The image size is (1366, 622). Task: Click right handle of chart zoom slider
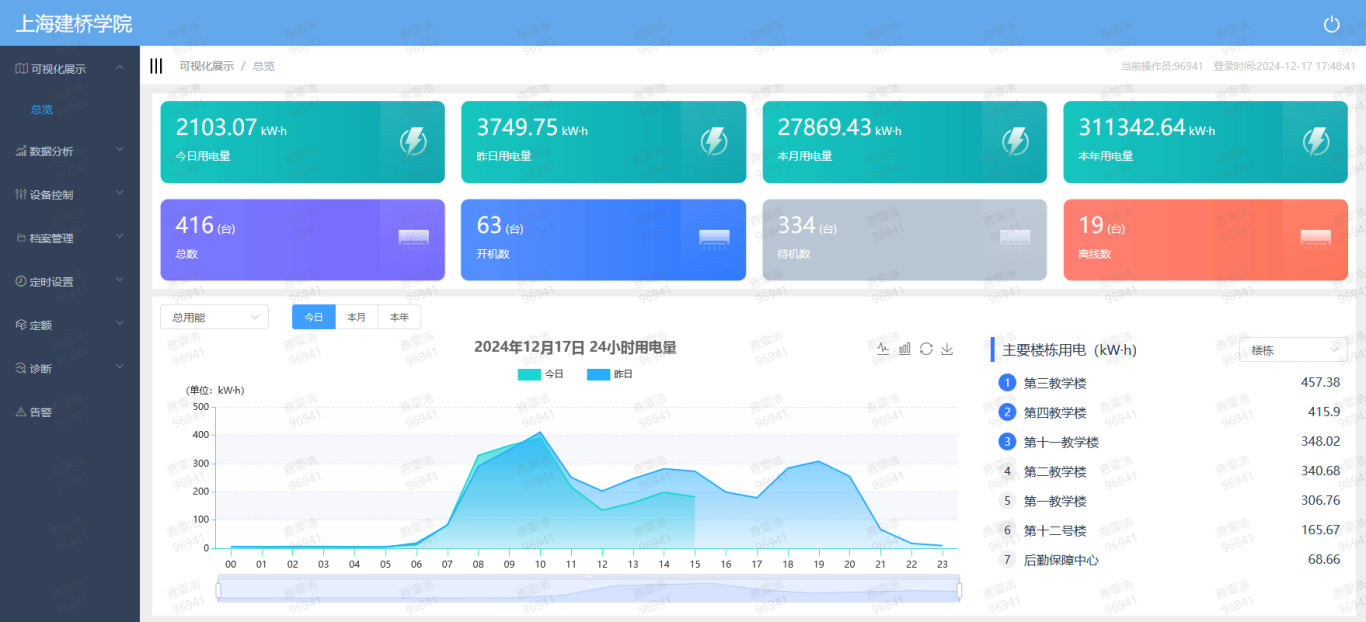(959, 590)
